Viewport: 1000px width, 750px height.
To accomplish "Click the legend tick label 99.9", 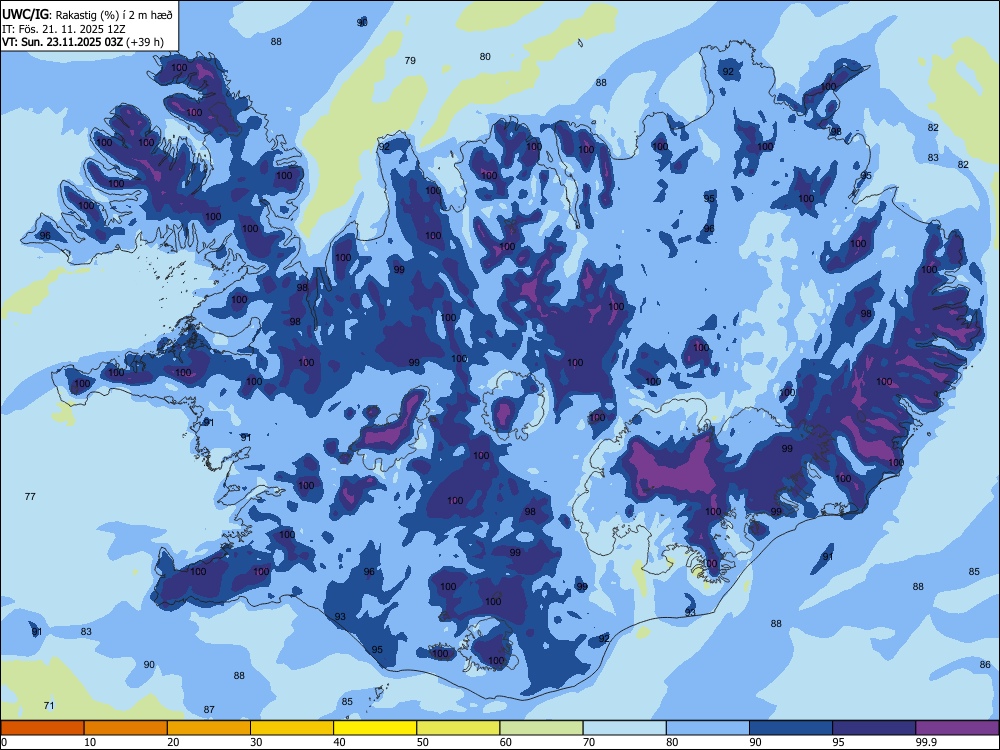I will [x=927, y=742].
